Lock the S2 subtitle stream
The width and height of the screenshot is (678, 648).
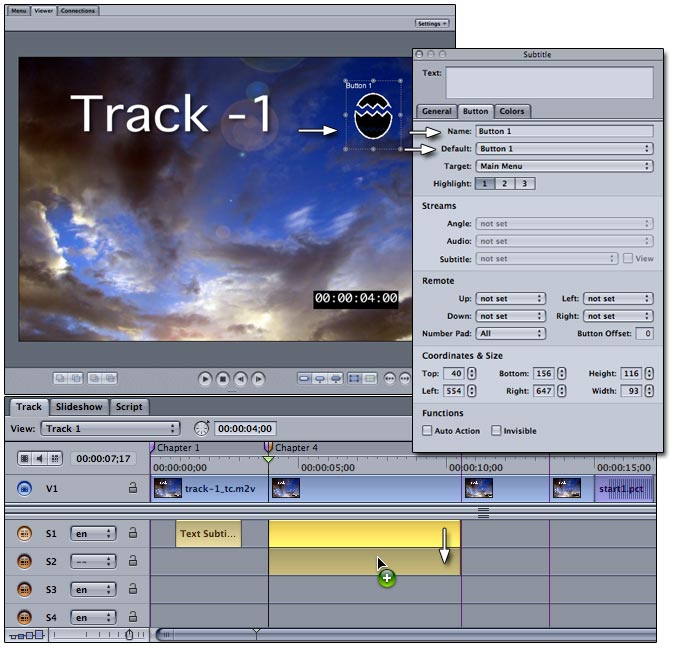133,561
